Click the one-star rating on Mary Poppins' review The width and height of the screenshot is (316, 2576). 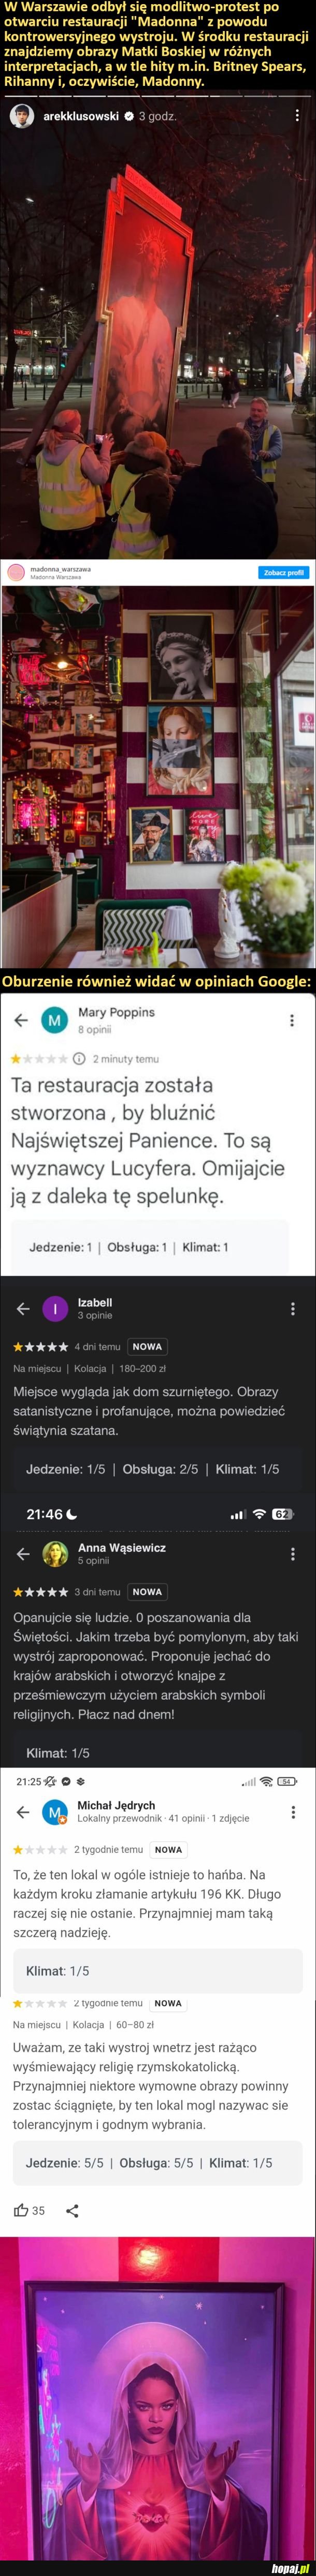tap(15, 1059)
